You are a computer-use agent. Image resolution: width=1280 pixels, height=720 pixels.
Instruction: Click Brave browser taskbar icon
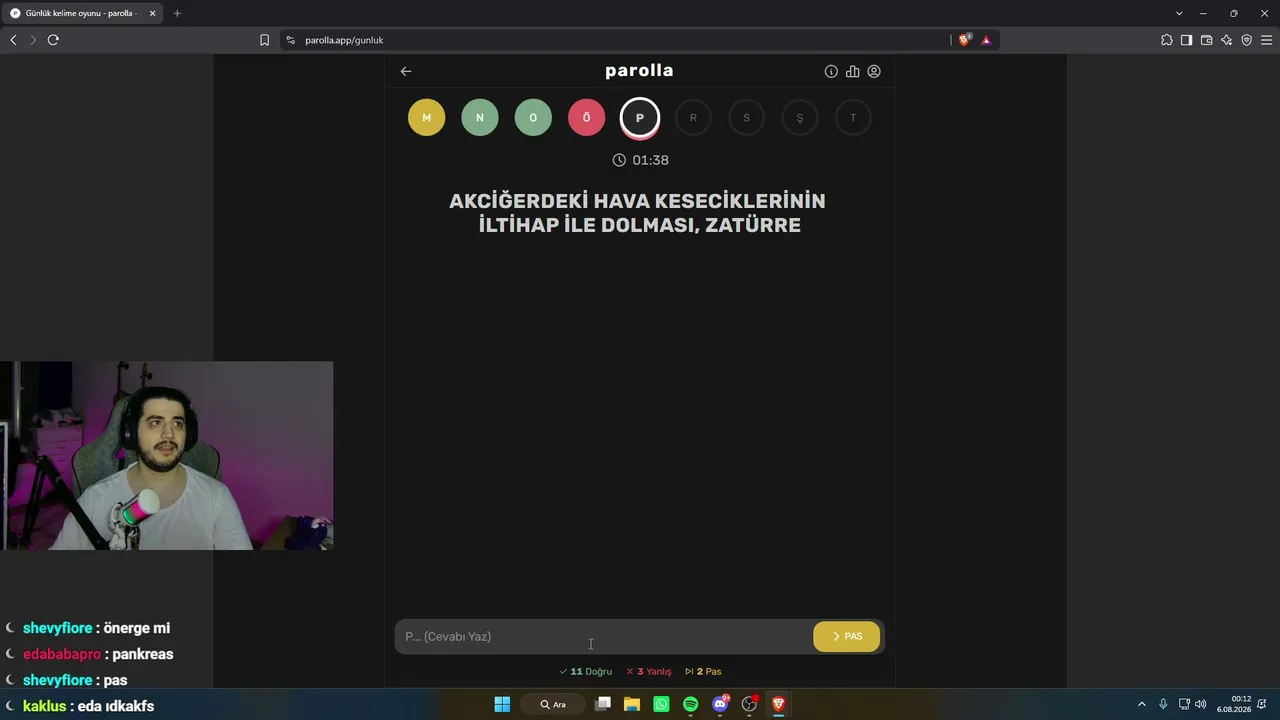[778, 704]
